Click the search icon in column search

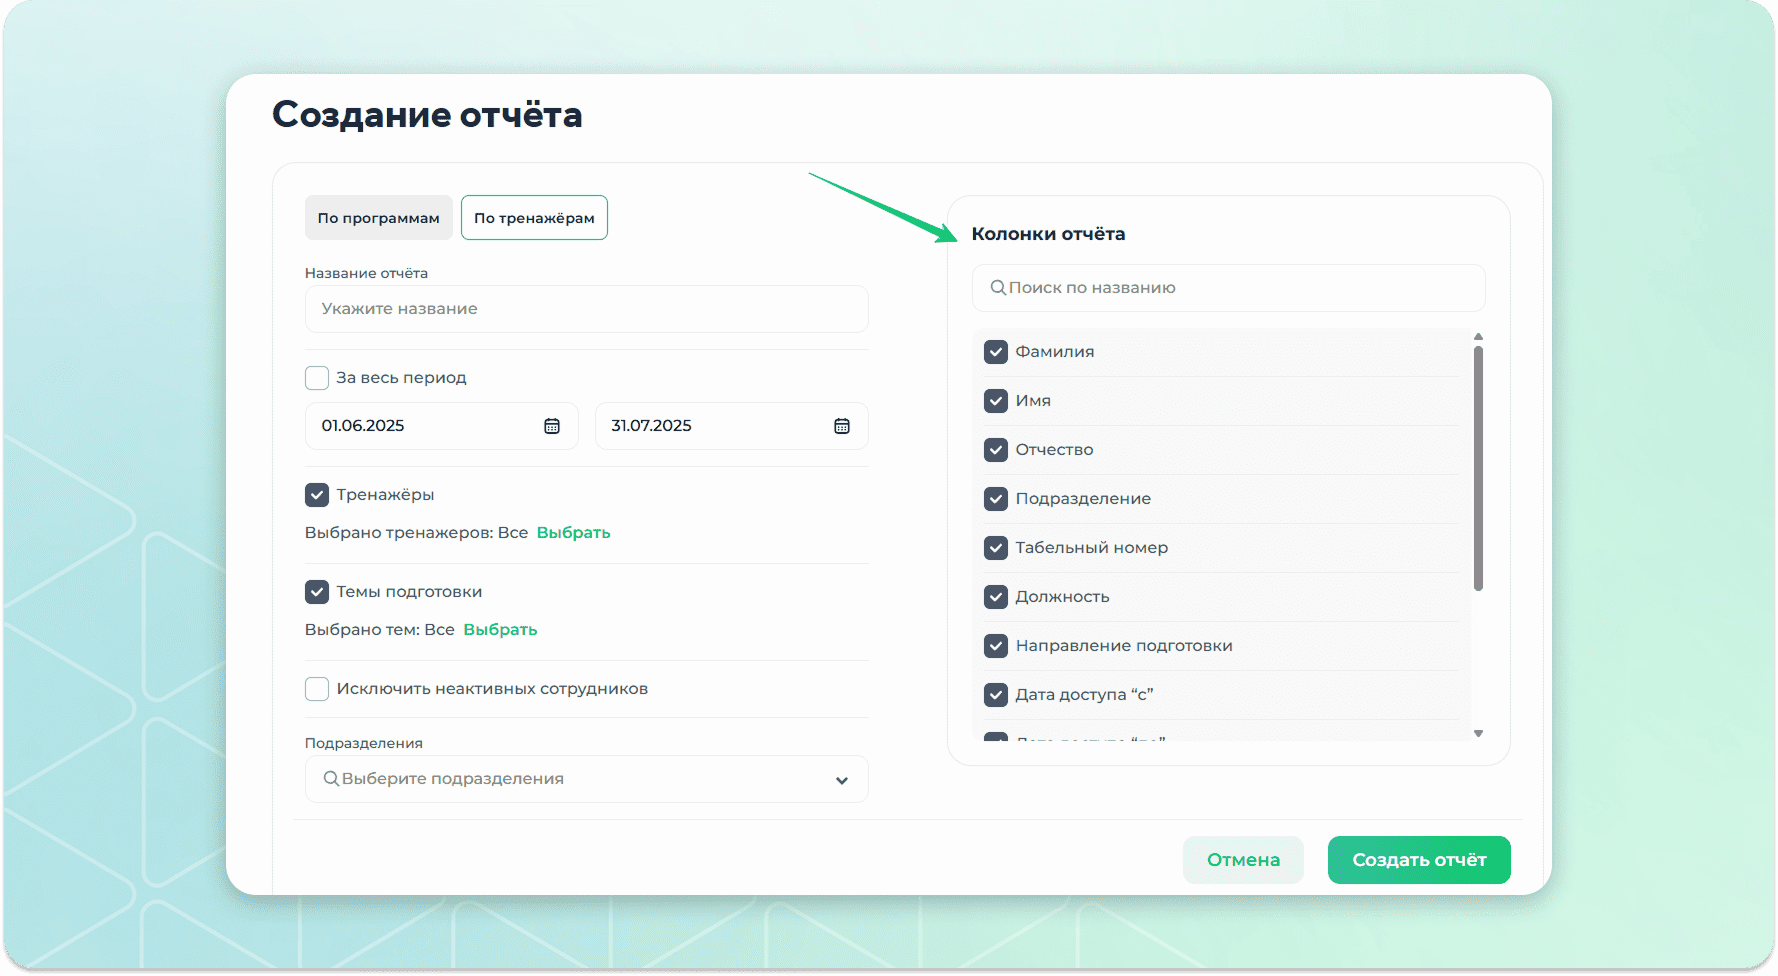click(x=997, y=288)
